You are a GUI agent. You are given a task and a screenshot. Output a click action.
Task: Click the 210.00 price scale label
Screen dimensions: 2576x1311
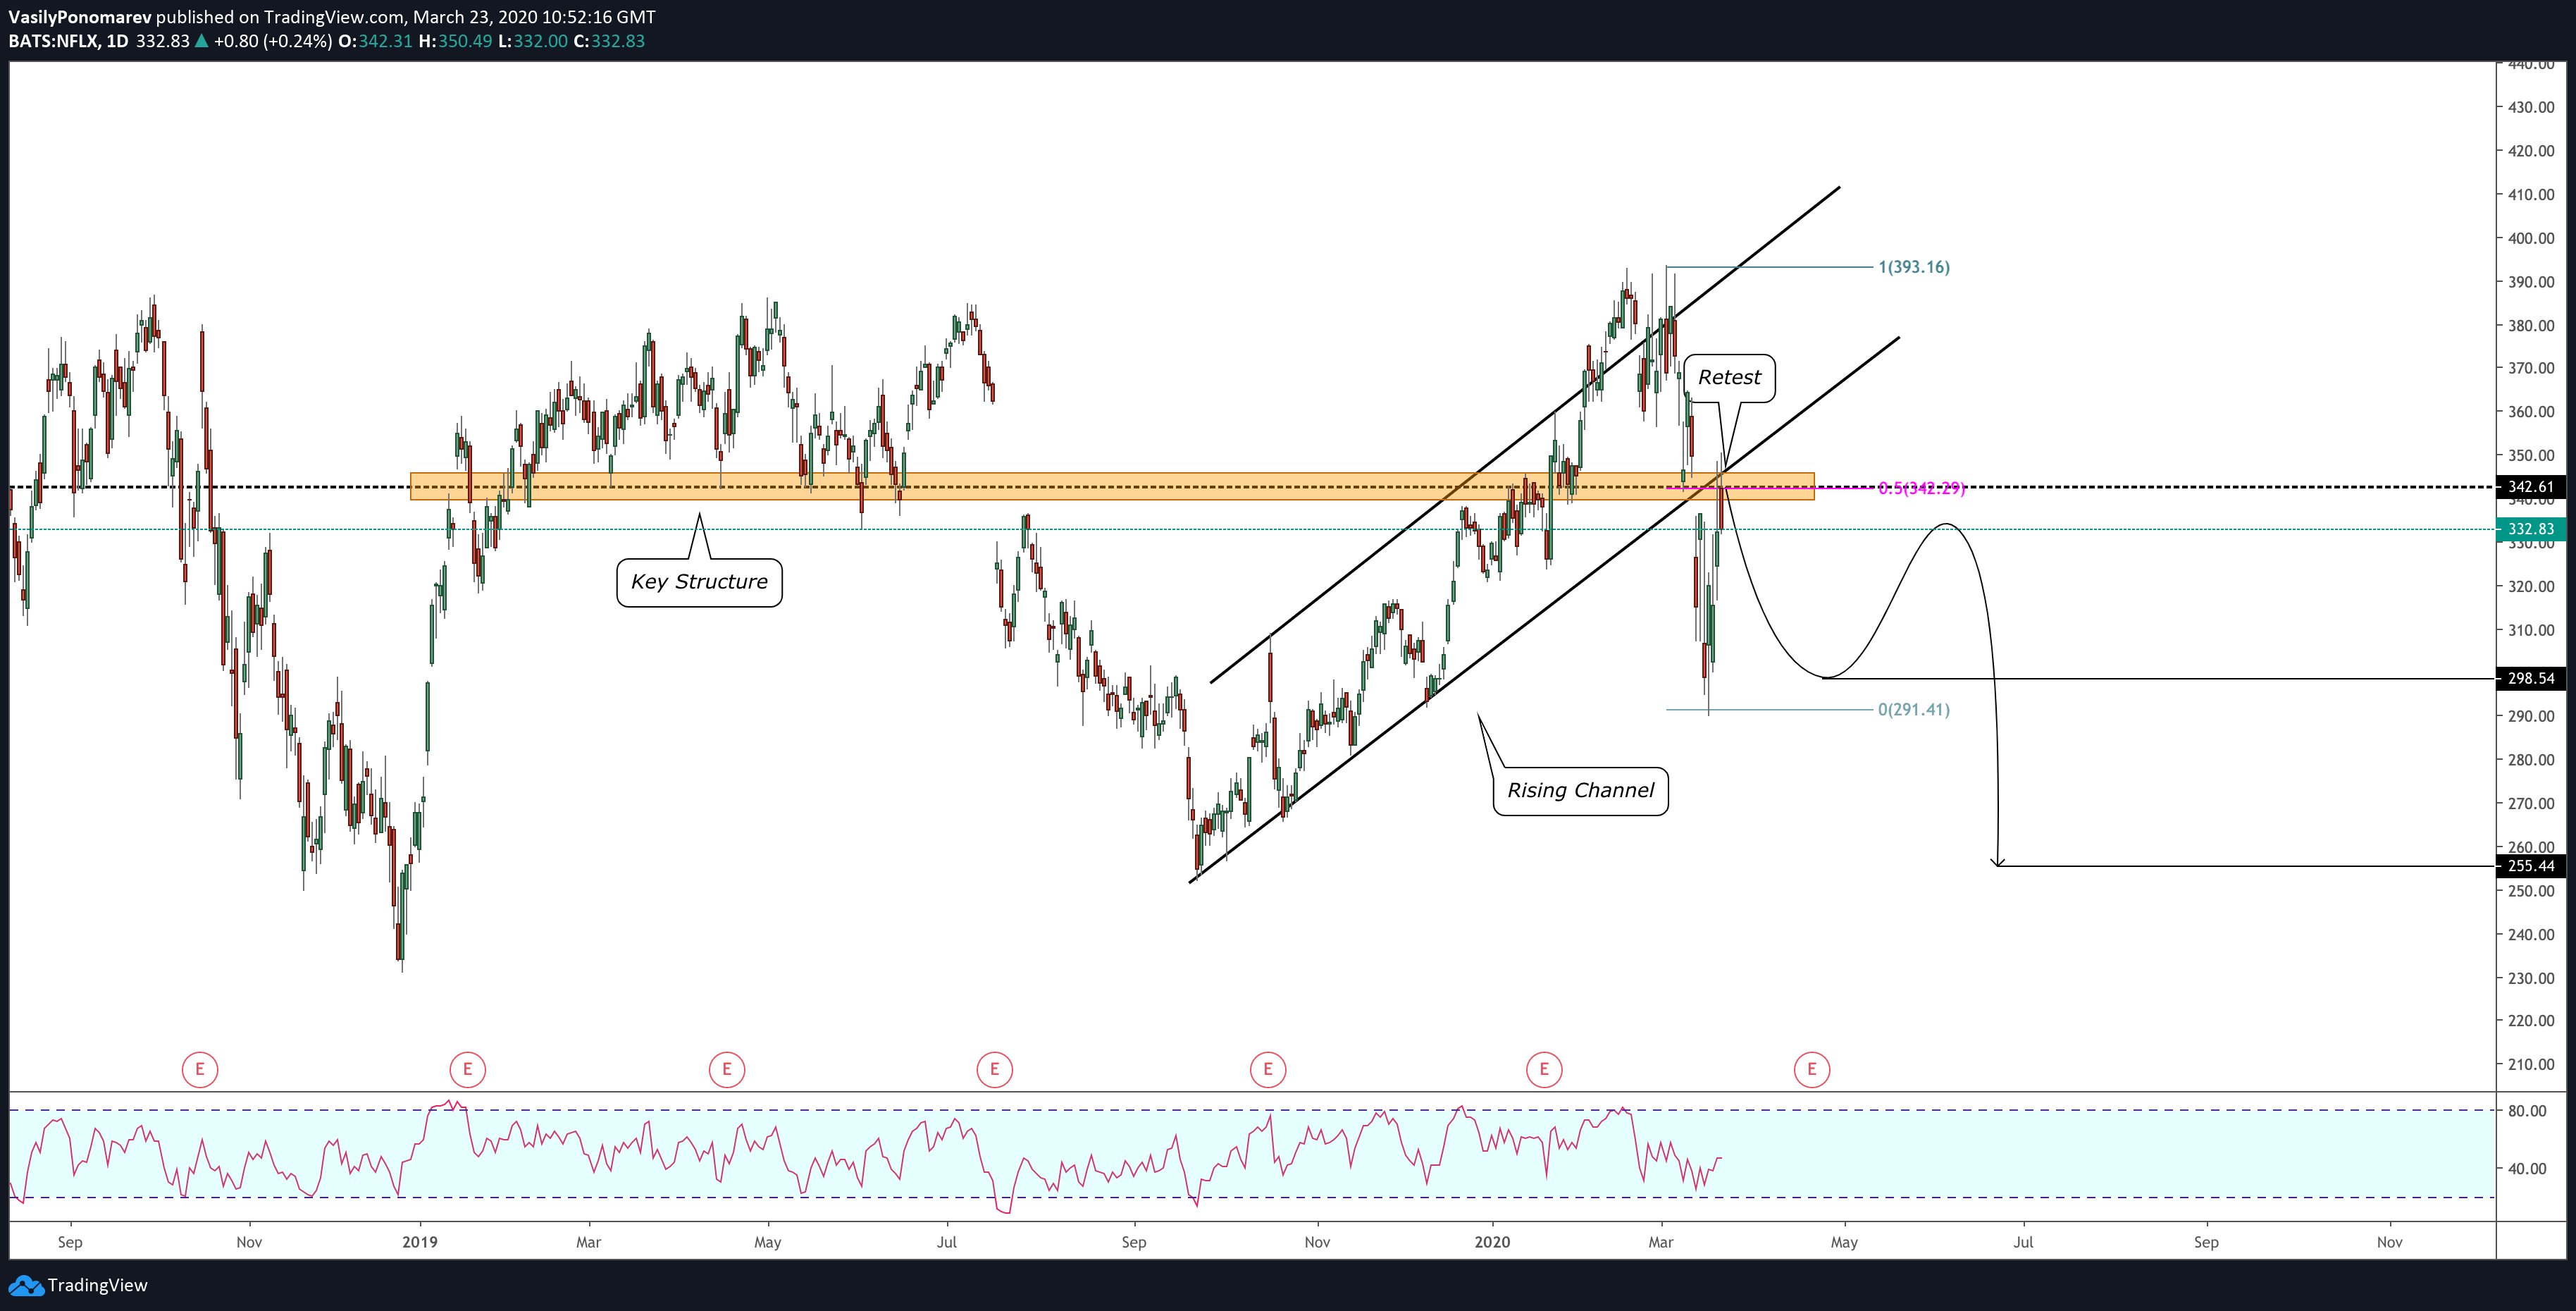tap(2531, 1064)
